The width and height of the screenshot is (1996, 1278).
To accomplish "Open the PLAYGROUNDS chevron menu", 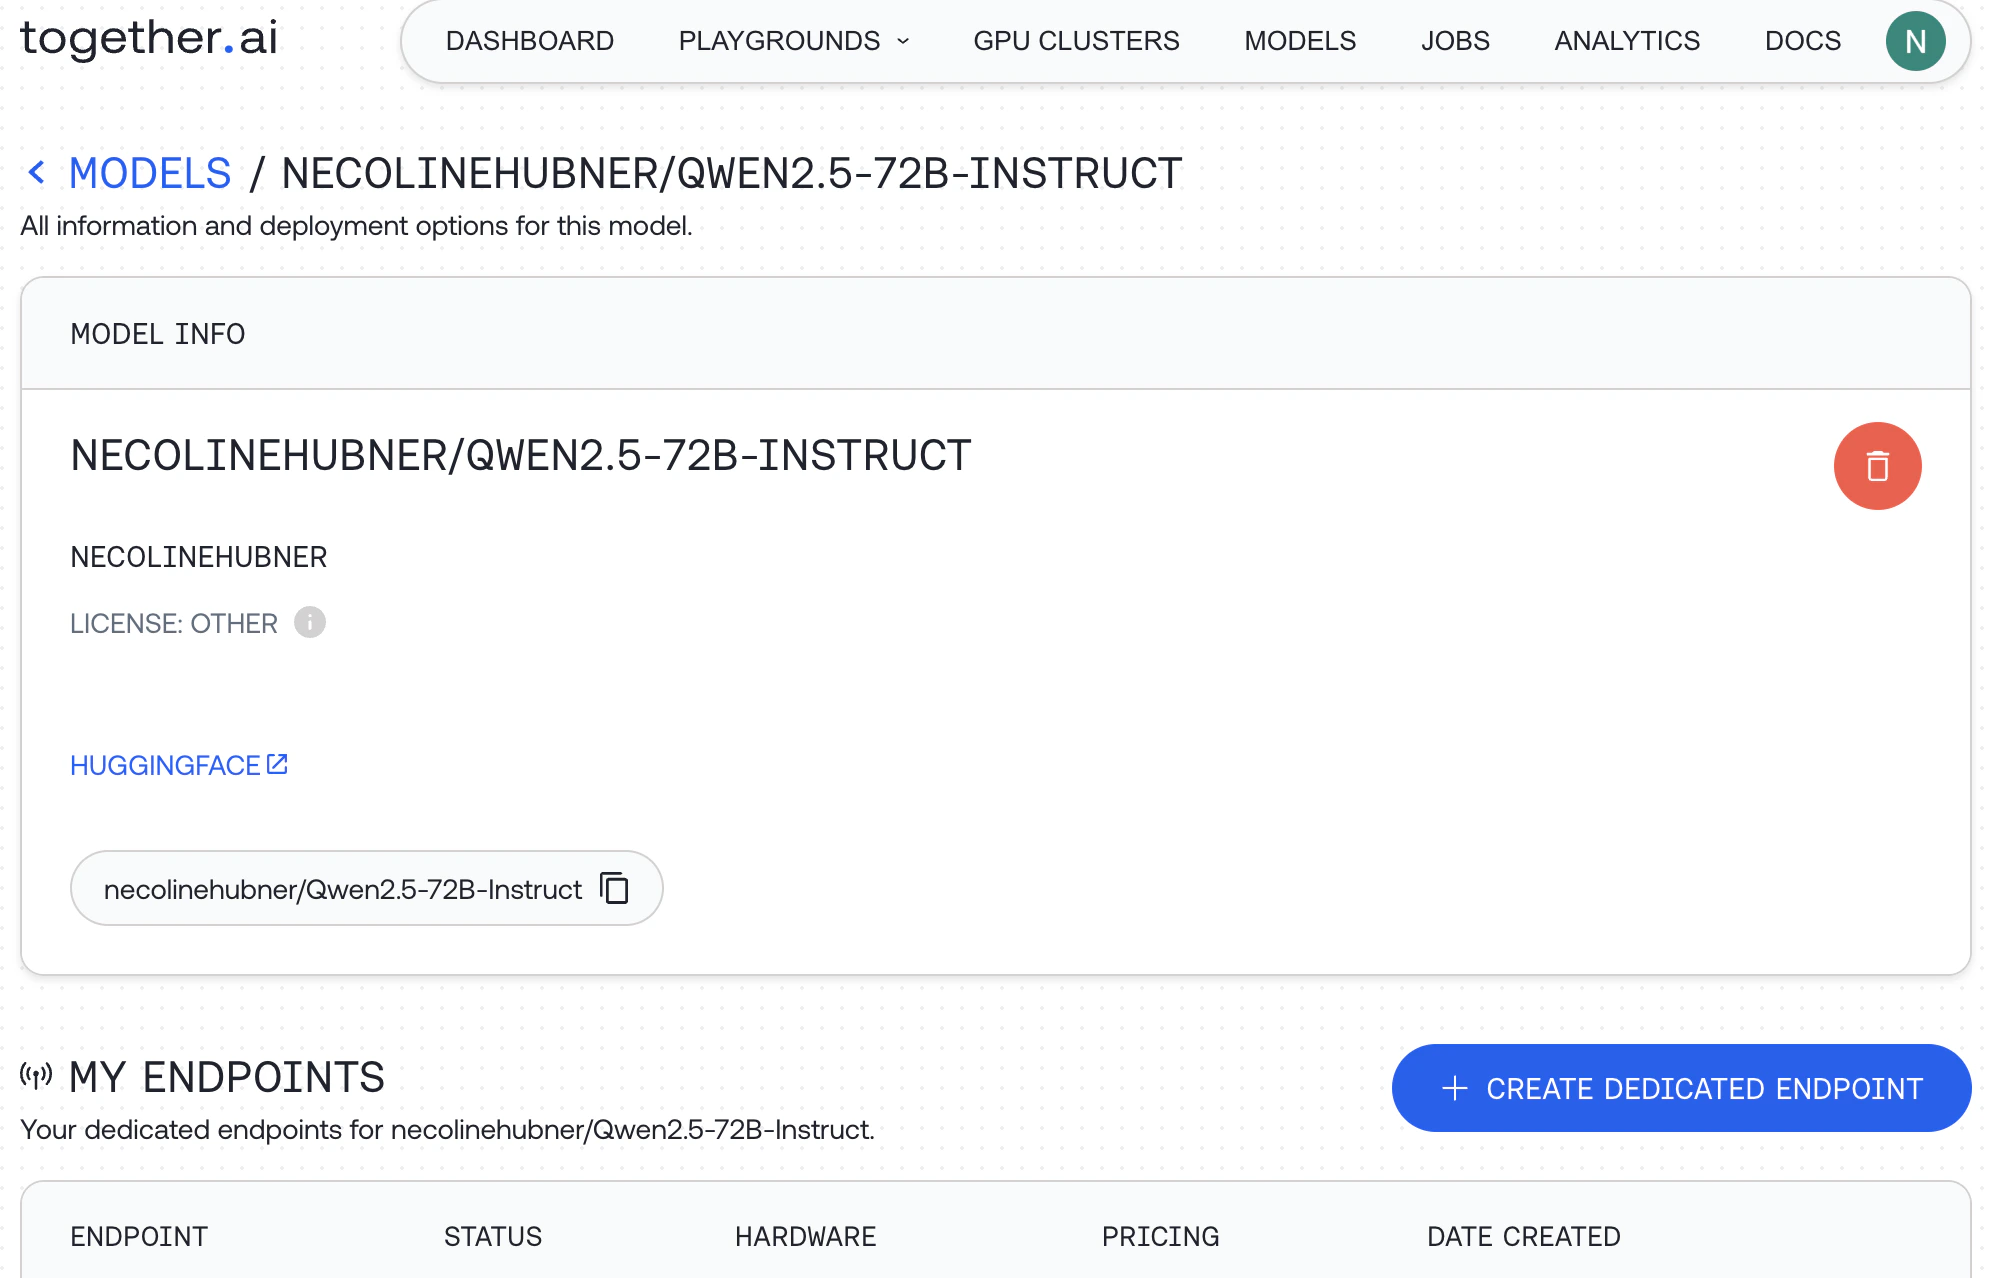I will coord(903,42).
